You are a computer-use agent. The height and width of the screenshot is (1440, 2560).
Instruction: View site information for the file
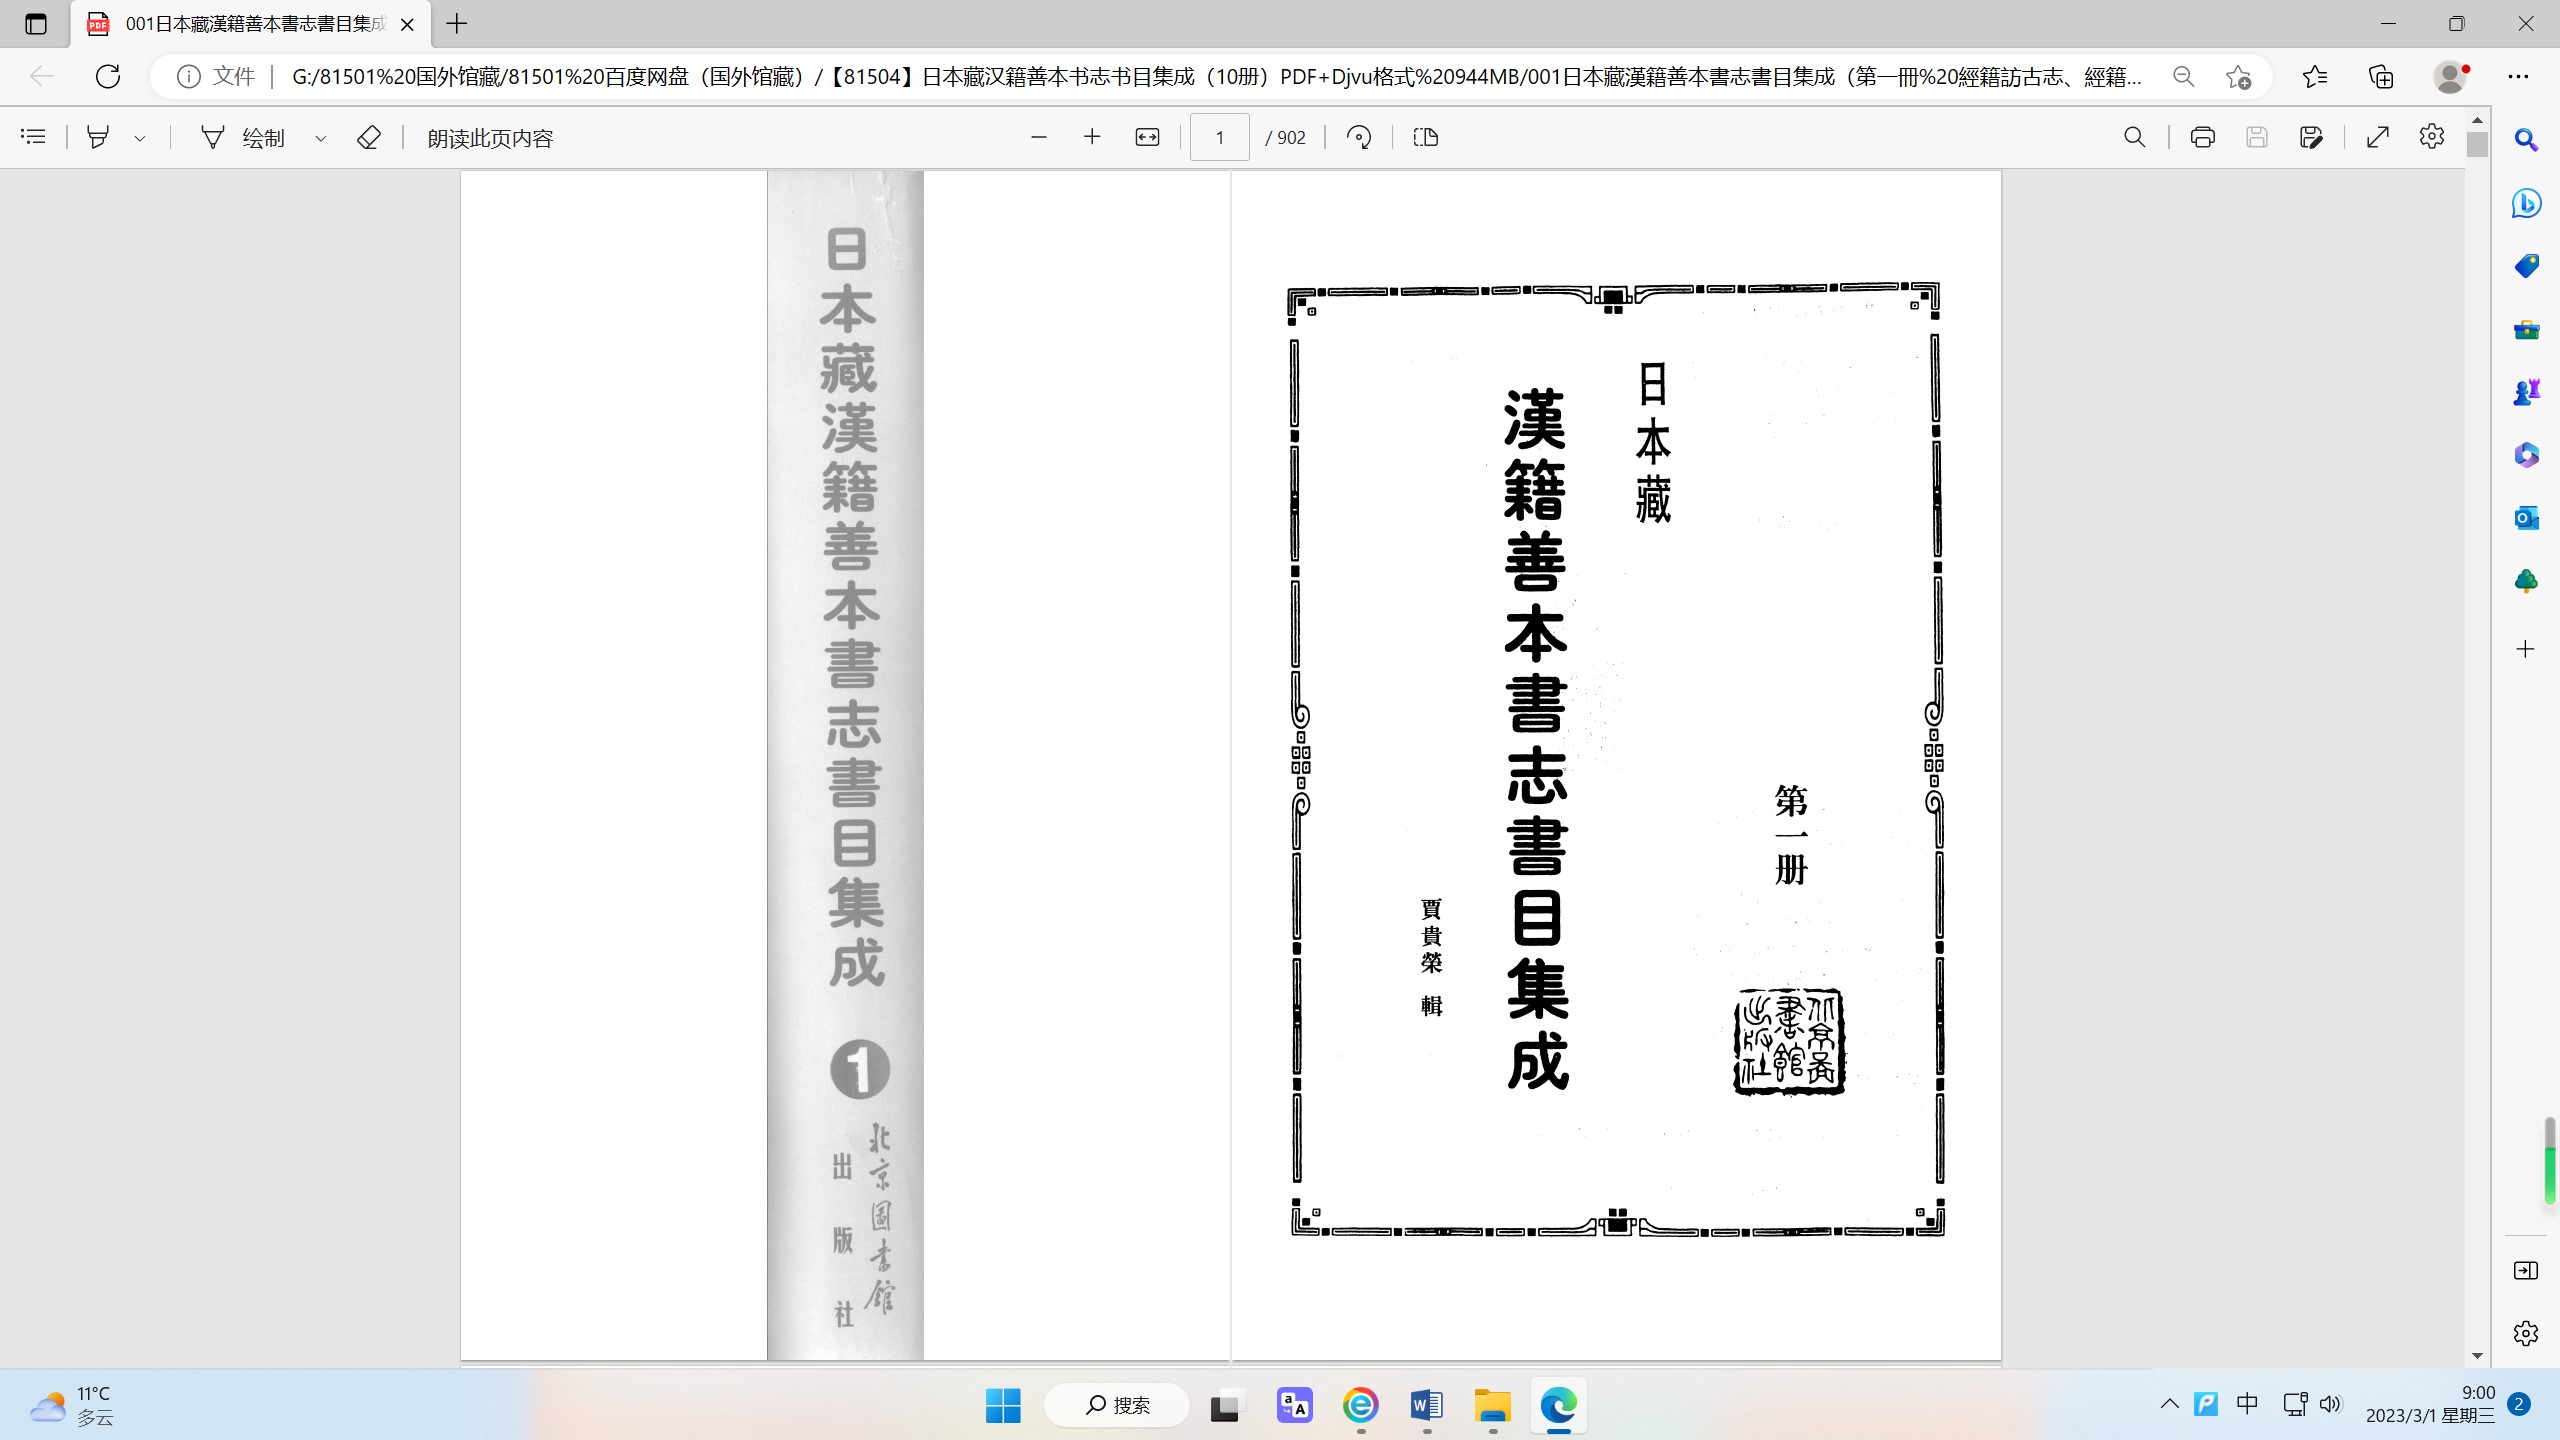click(216, 76)
